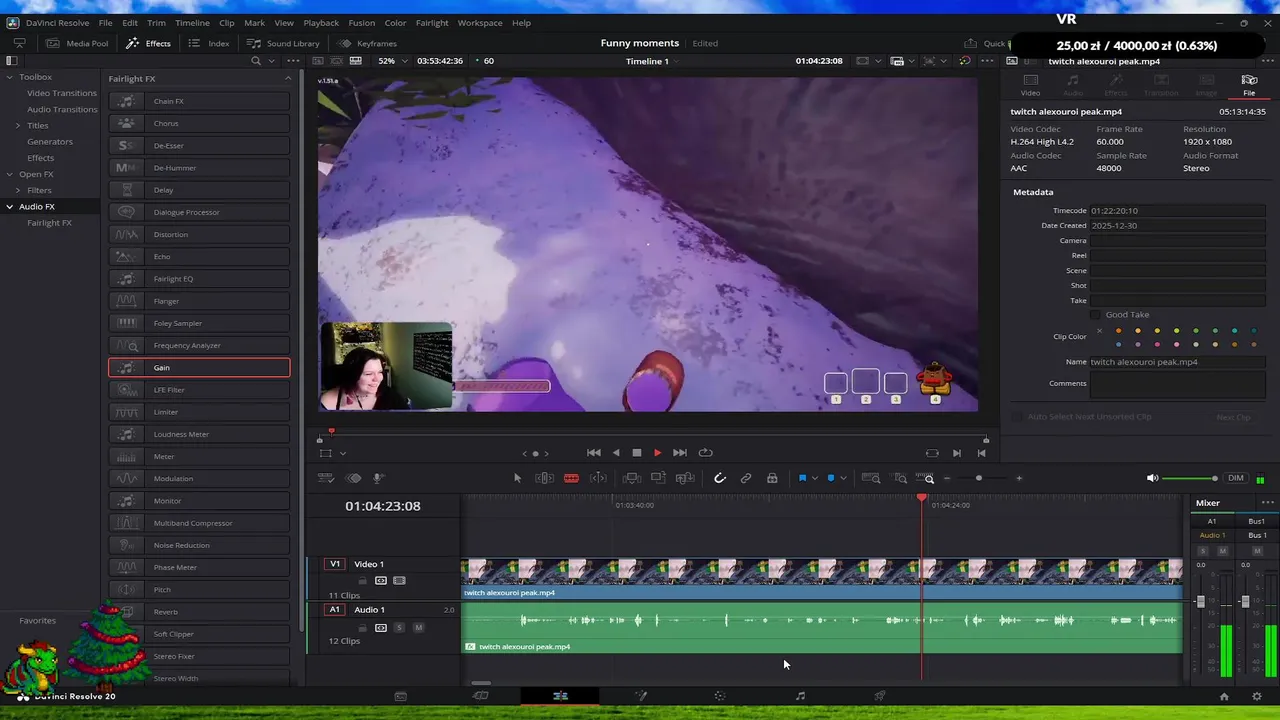
Task: Open the Index panel
Action: coord(209,43)
